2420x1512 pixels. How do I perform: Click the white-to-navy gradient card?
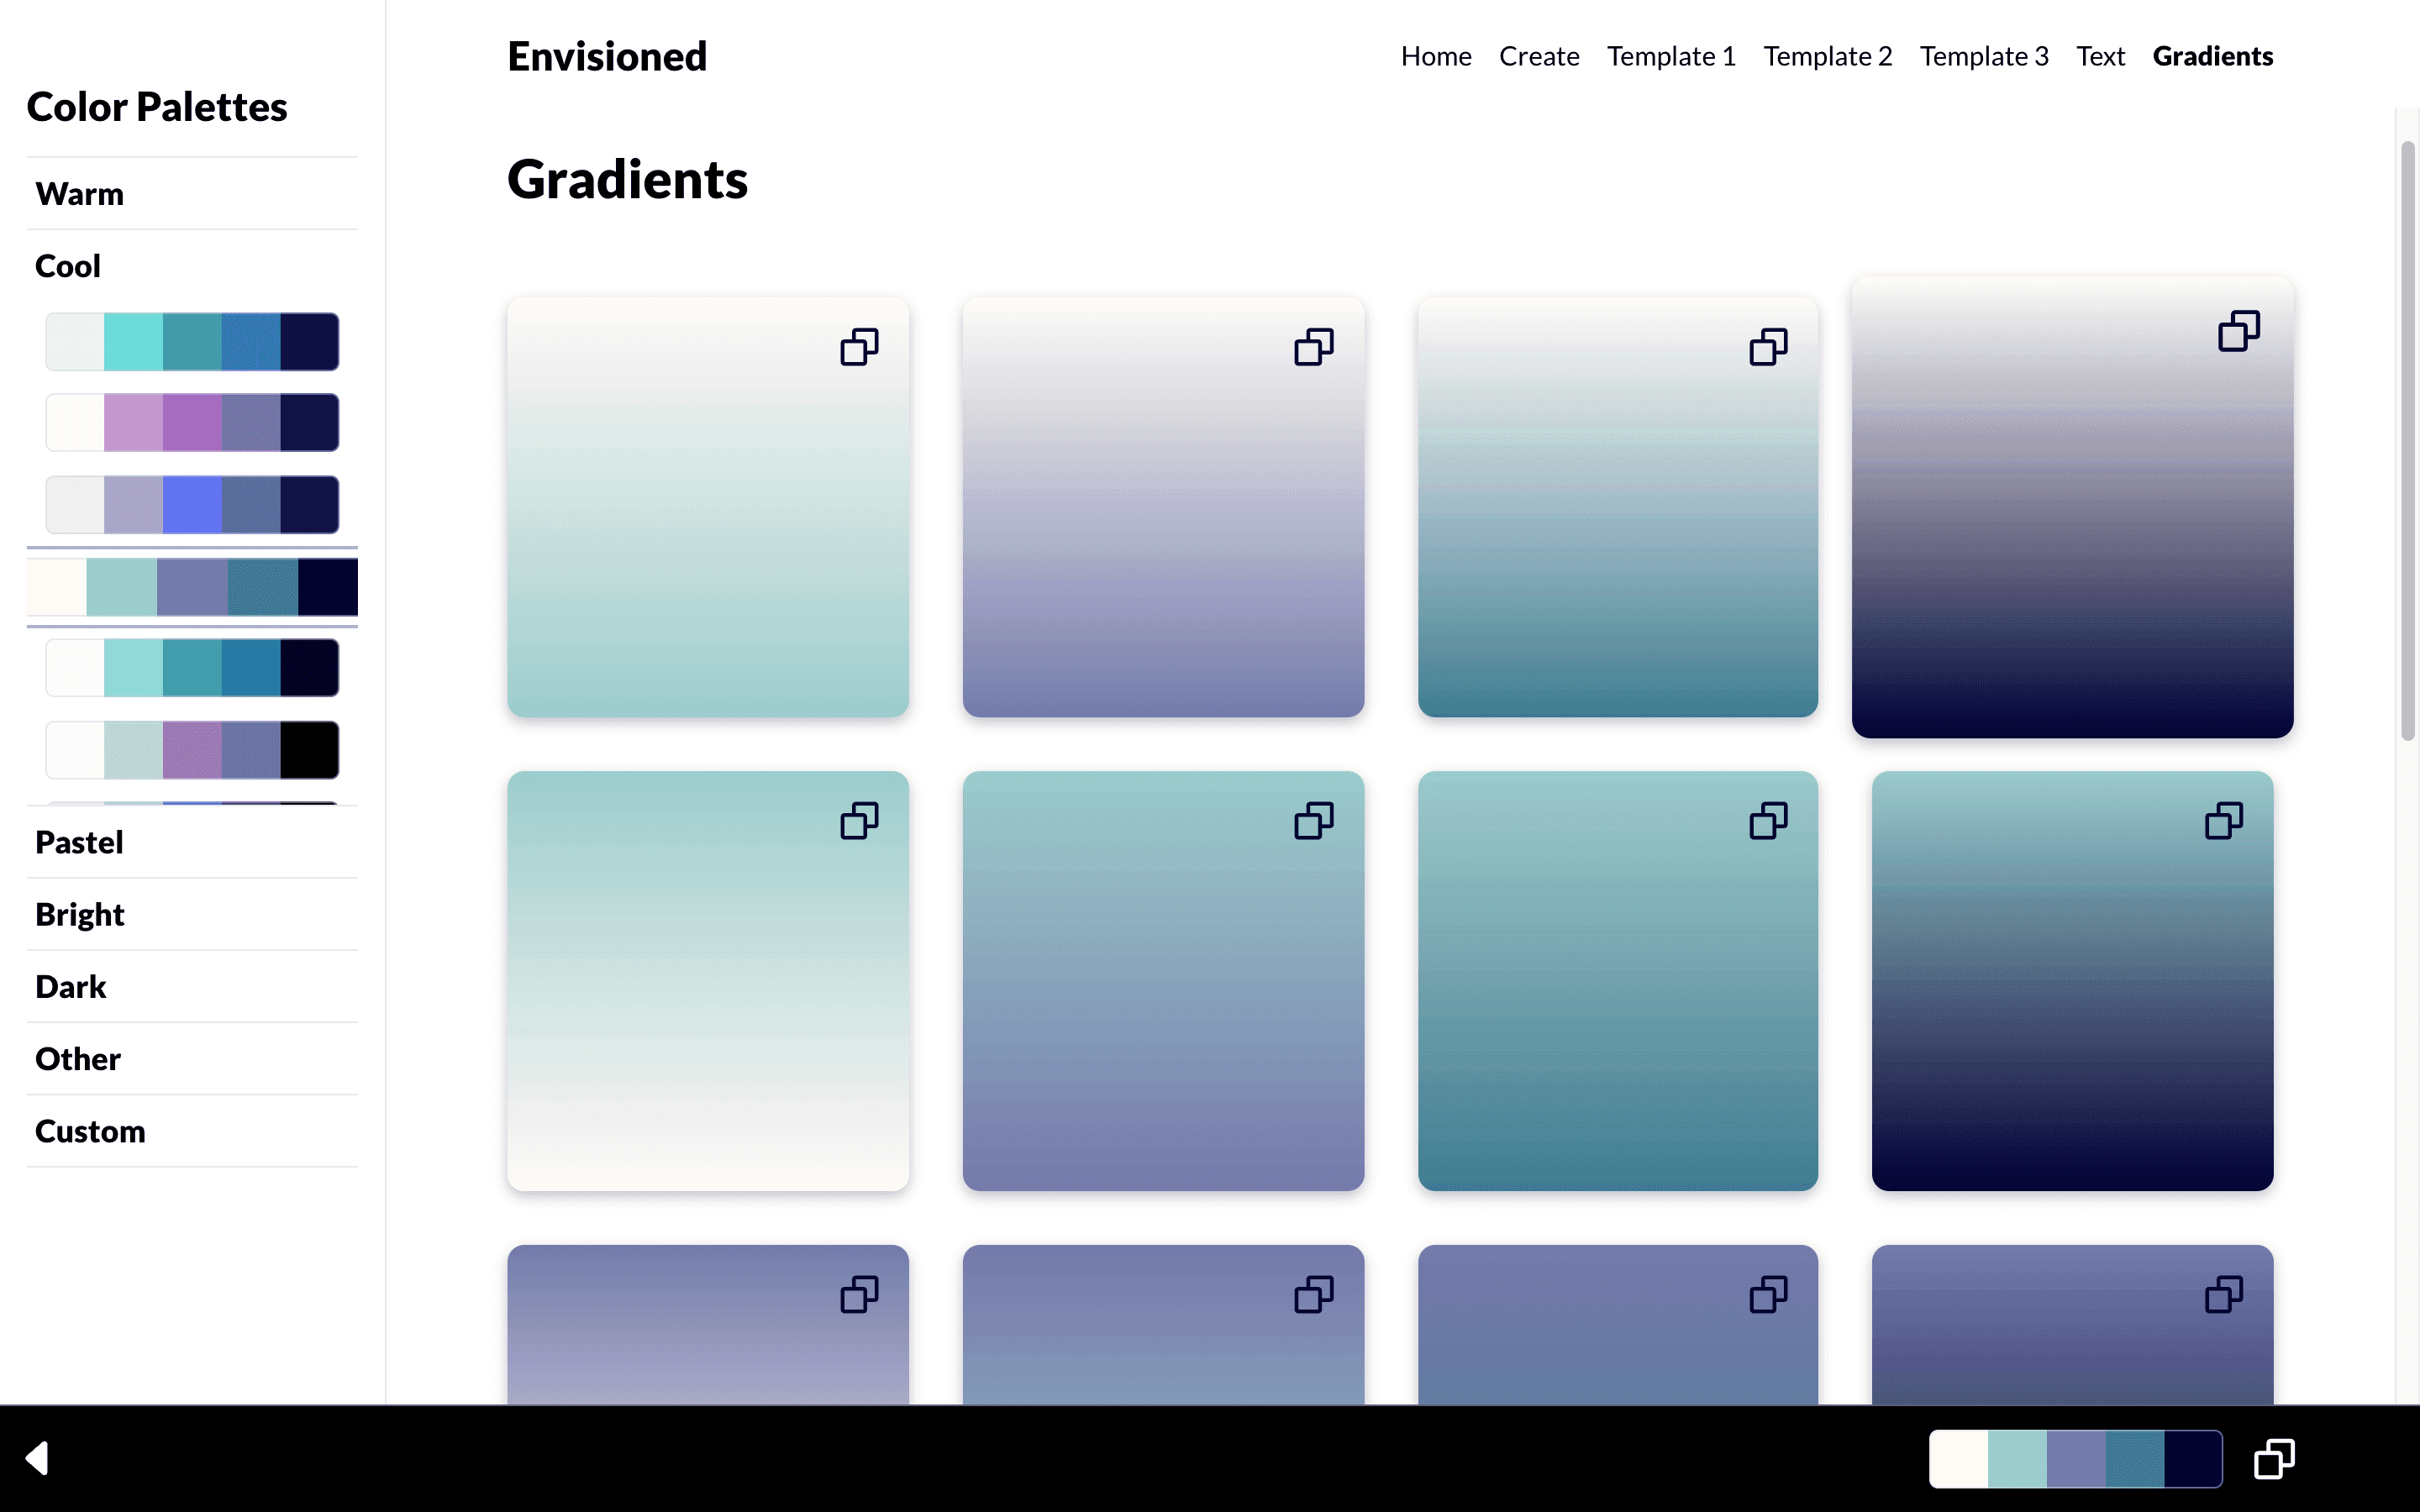[2072, 507]
